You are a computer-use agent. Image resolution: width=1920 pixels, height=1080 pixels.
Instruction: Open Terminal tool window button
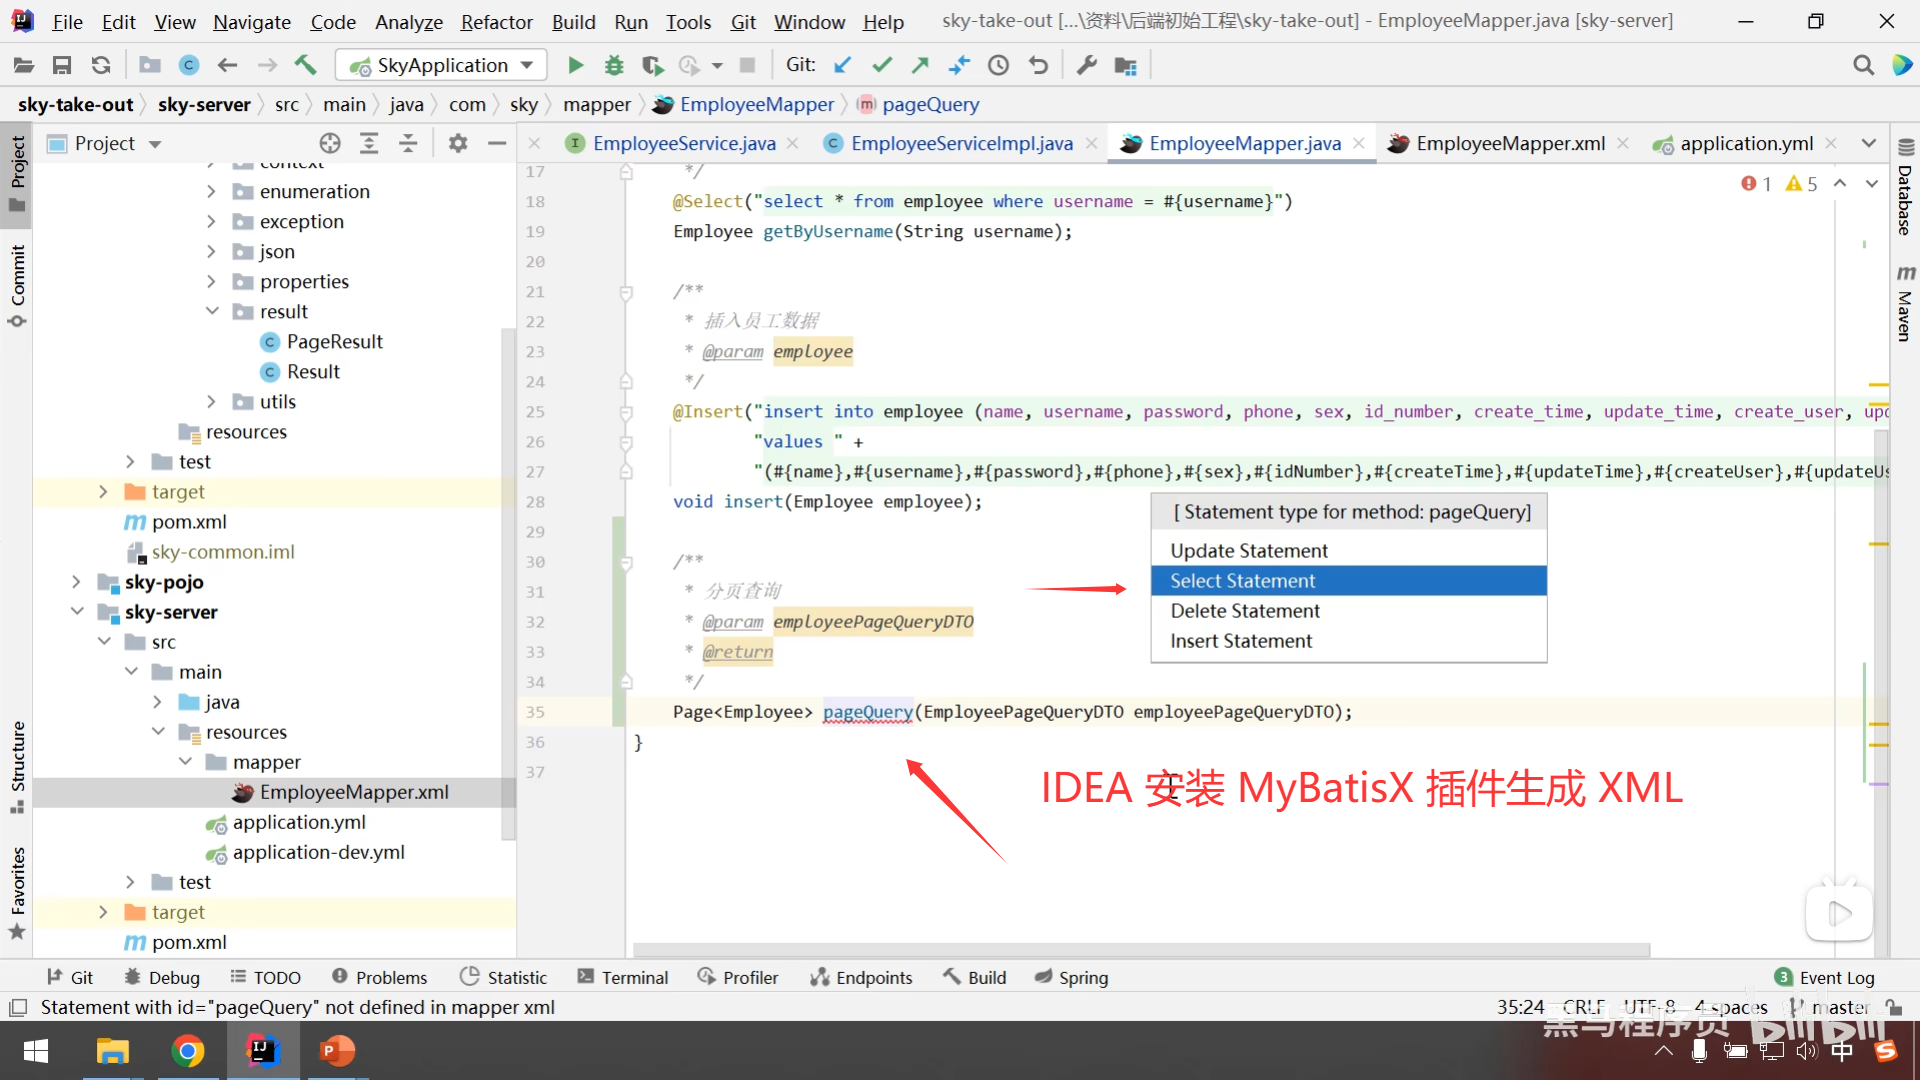tap(622, 977)
